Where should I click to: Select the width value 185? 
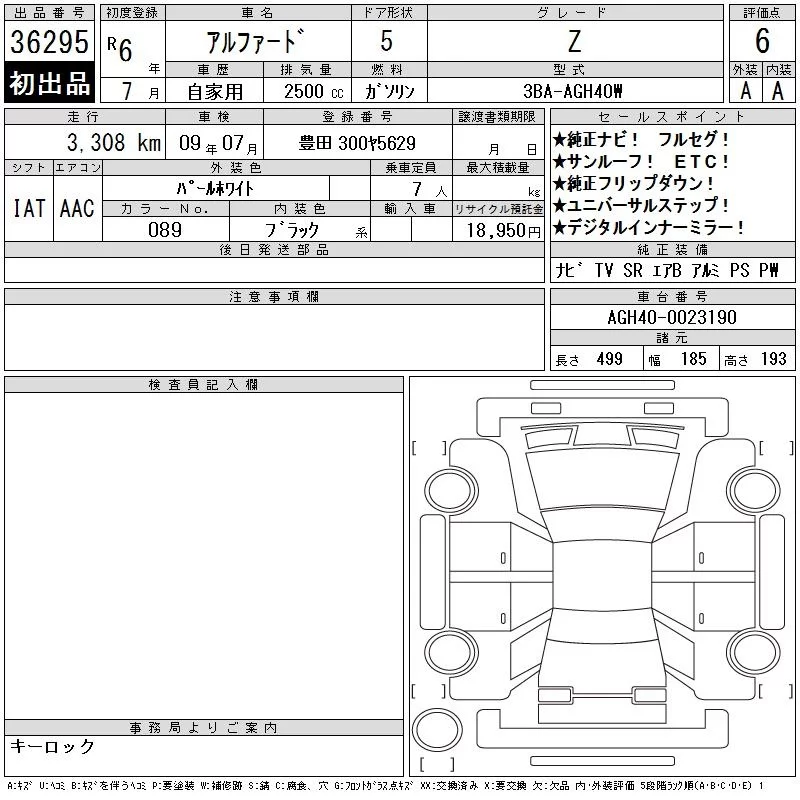pyautogui.click(x=693, y=359)
